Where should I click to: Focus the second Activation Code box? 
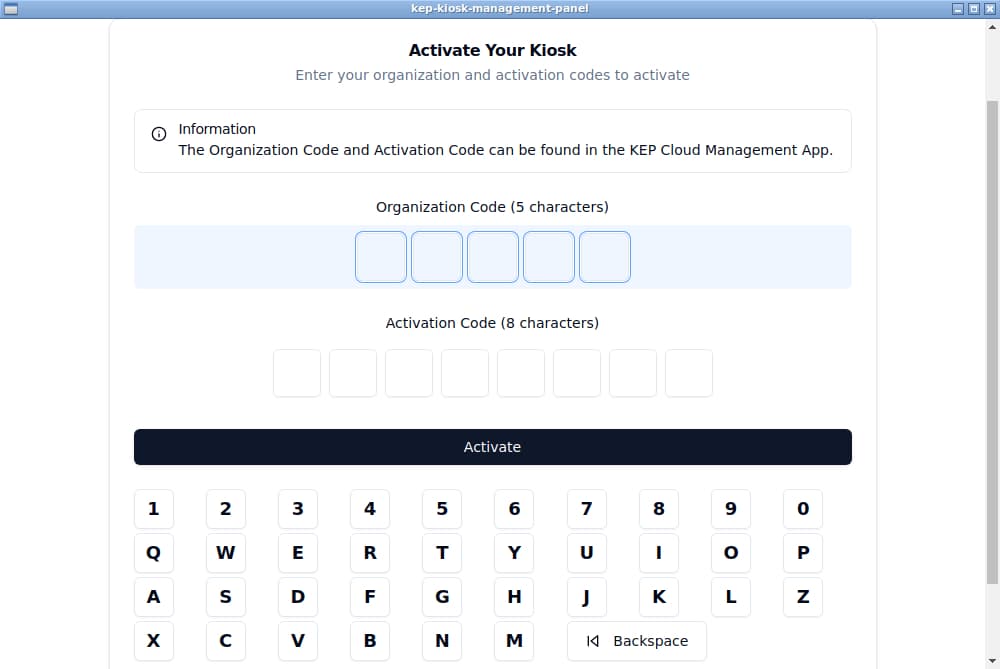point(353,373)
